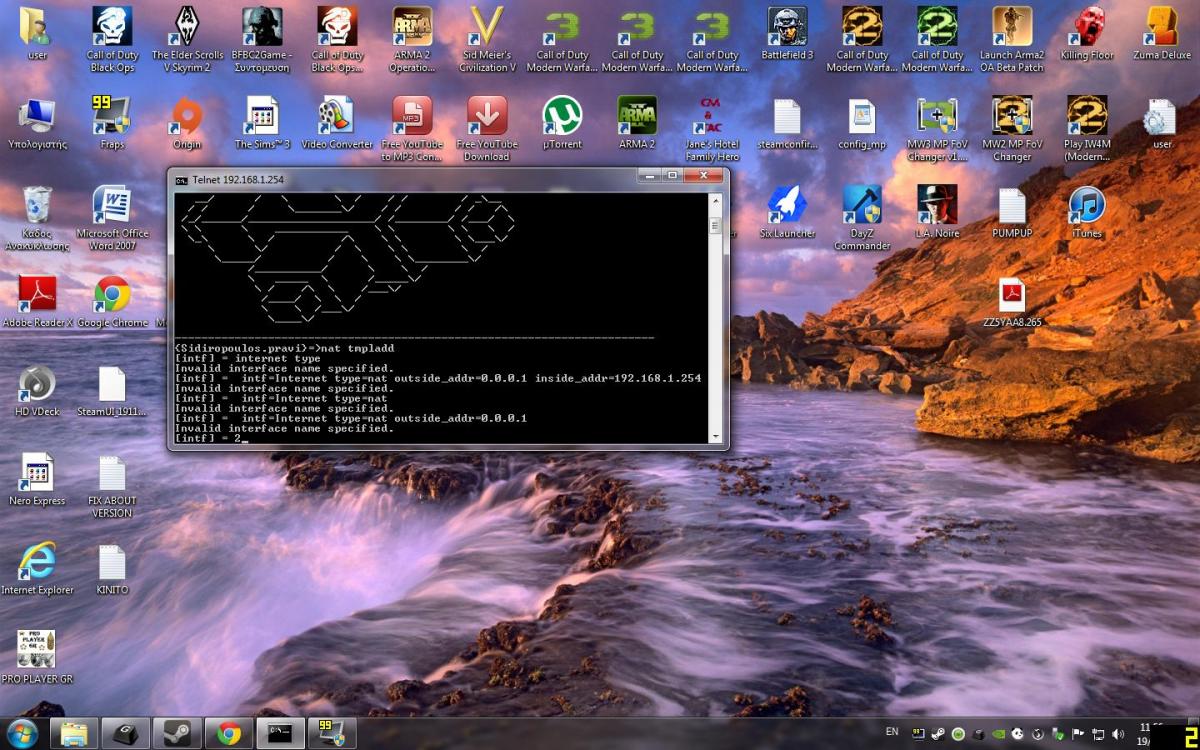Open The Elder Scrolls V Skyrim shortcut
The height and width of the screenshot is (750, 1200).
click(187, 39)
